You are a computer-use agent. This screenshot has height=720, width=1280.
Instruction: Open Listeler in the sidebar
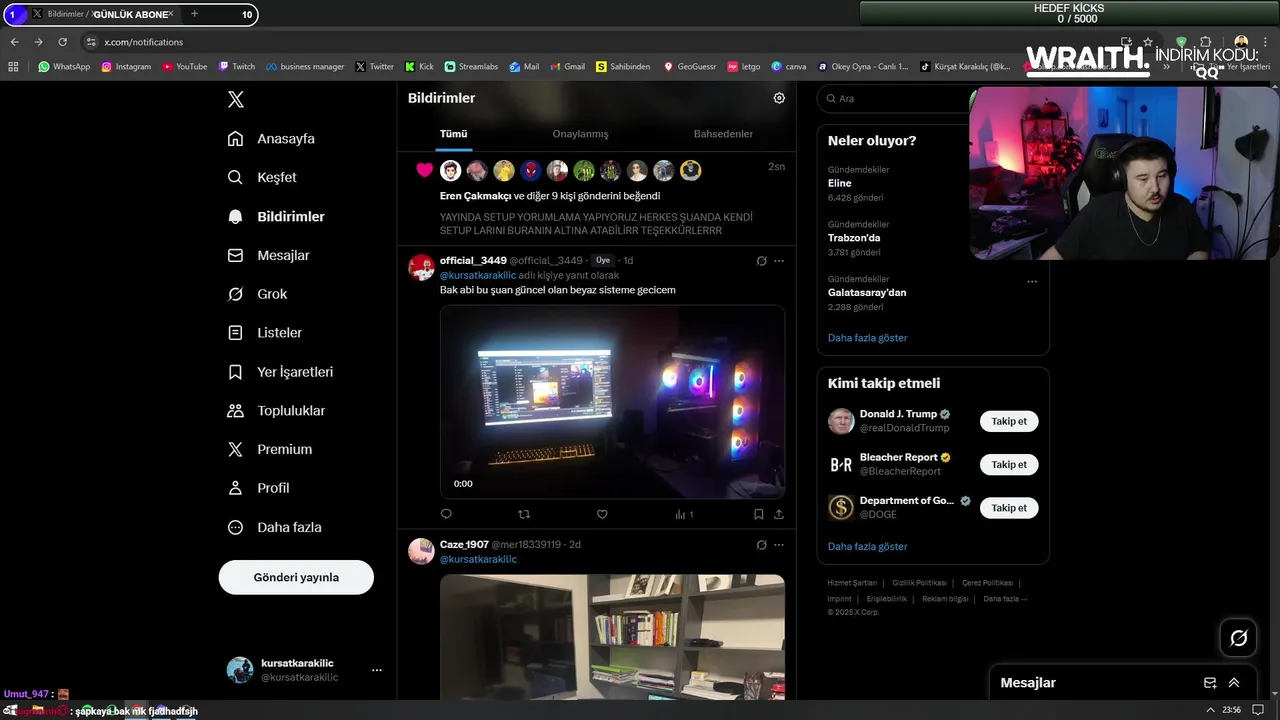pyautogui.click(x=265, y=333)
